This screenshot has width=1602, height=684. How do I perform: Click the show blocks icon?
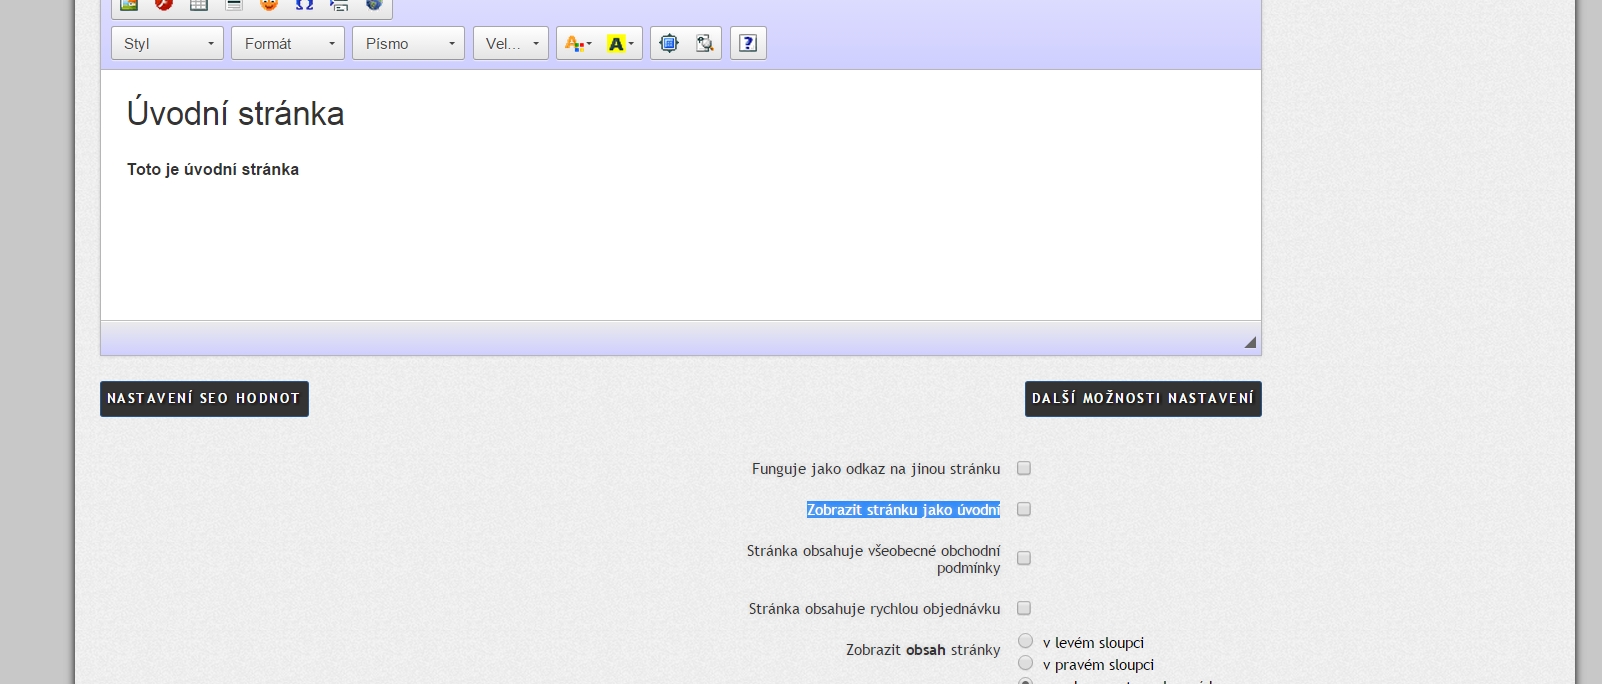[704, 43]
